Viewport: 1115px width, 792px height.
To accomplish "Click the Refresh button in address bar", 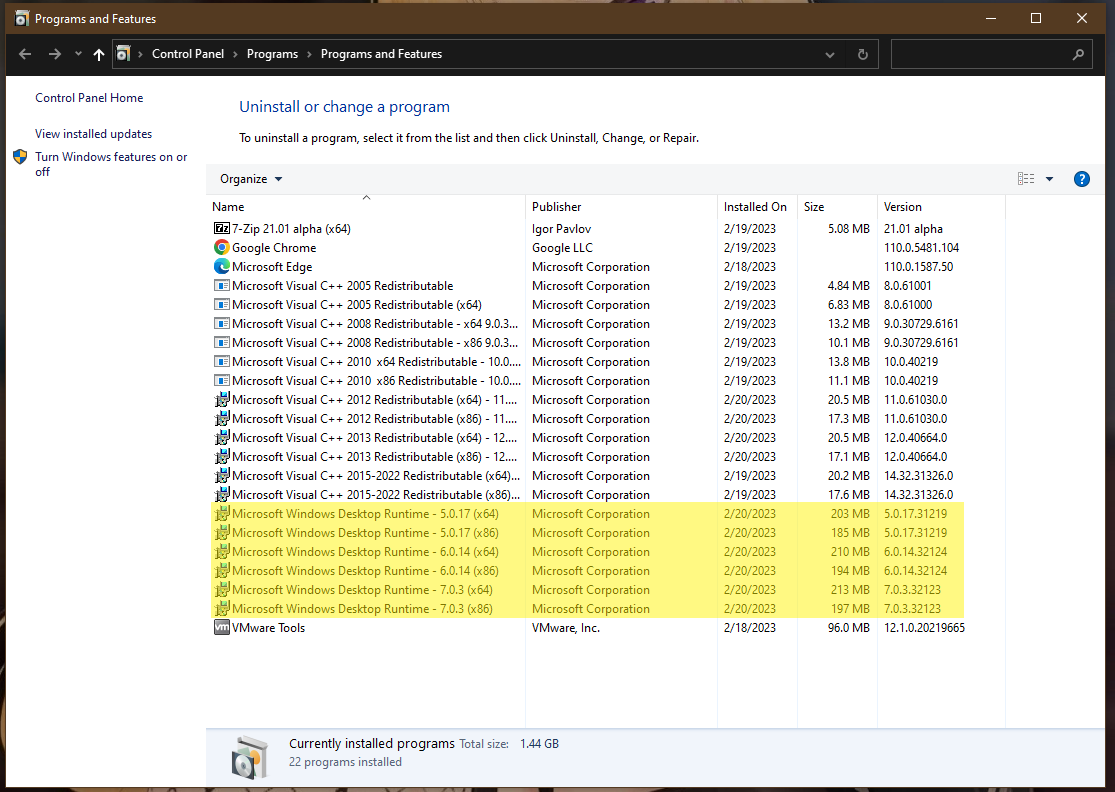I will pyautogui.click(x=862, y=54).
